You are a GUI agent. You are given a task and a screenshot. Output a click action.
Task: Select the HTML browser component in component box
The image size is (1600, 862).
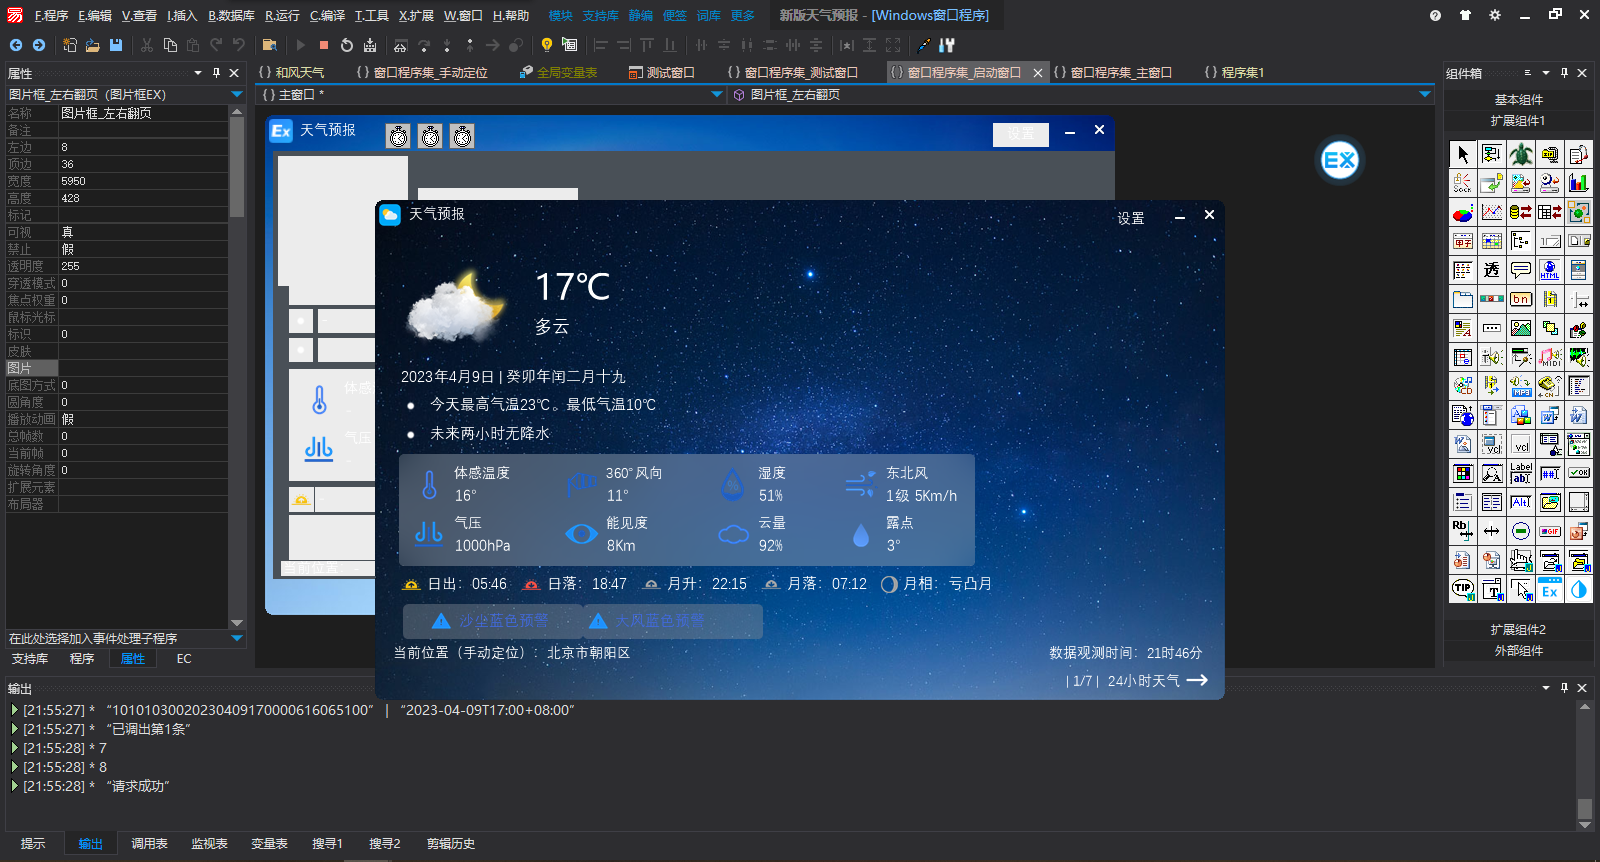1550,270
